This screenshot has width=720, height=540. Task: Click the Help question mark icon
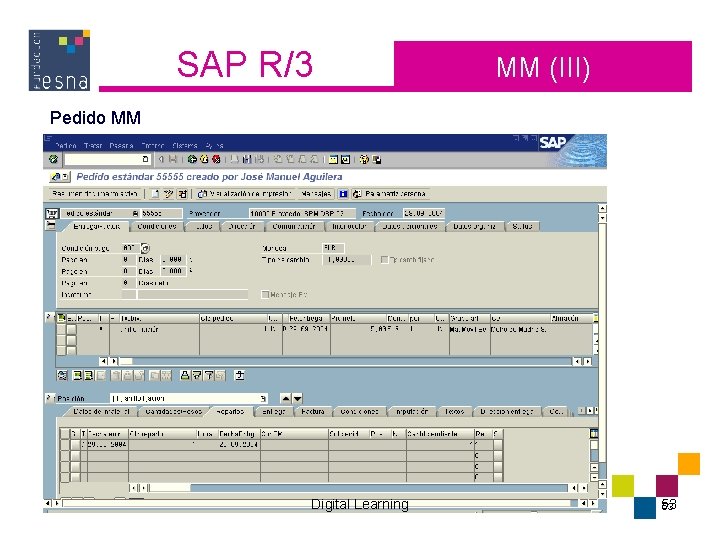pos(365,159)
